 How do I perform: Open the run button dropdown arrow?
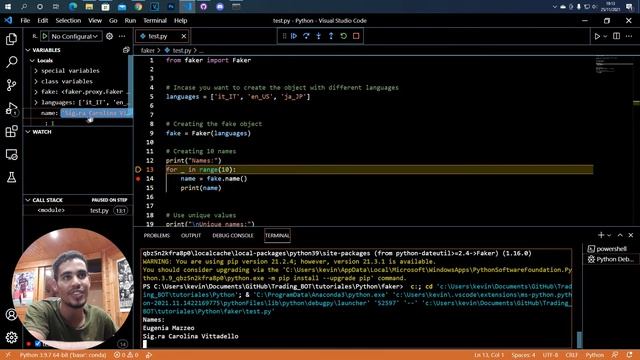(605, 36)
